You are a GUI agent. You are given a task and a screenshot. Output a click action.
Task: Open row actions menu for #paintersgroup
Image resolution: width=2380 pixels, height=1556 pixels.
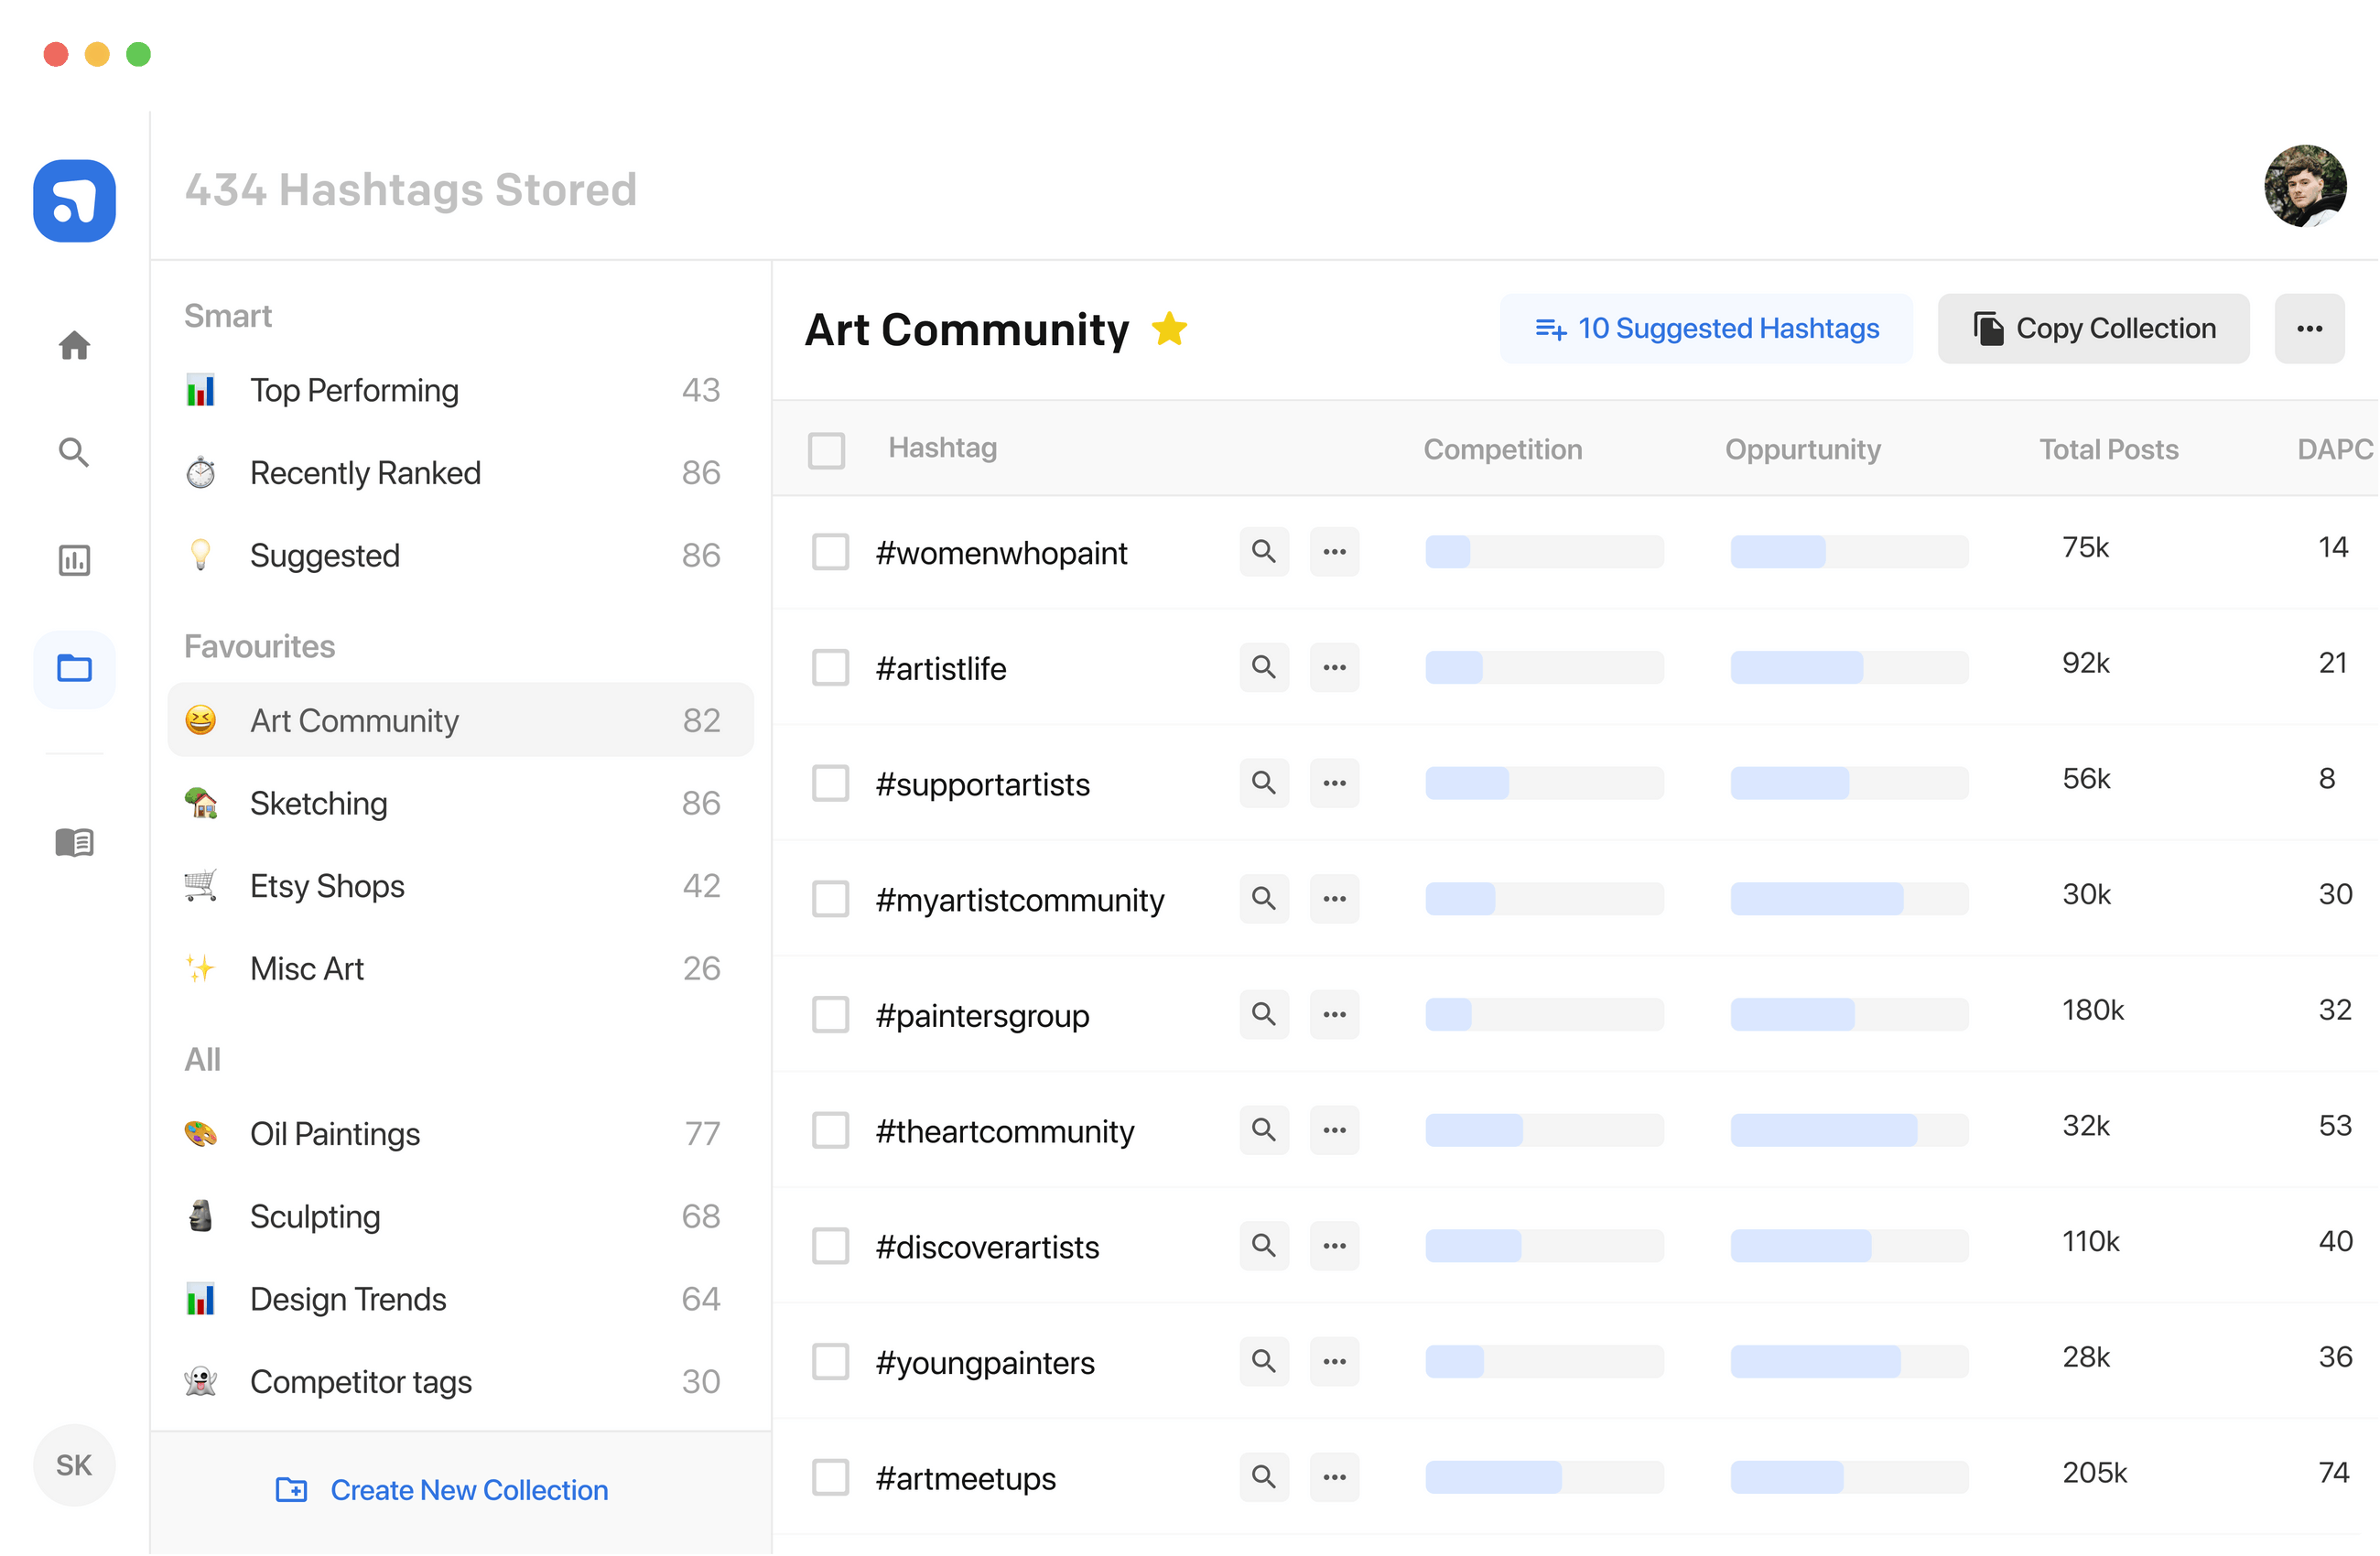tap(1334, 1014)
